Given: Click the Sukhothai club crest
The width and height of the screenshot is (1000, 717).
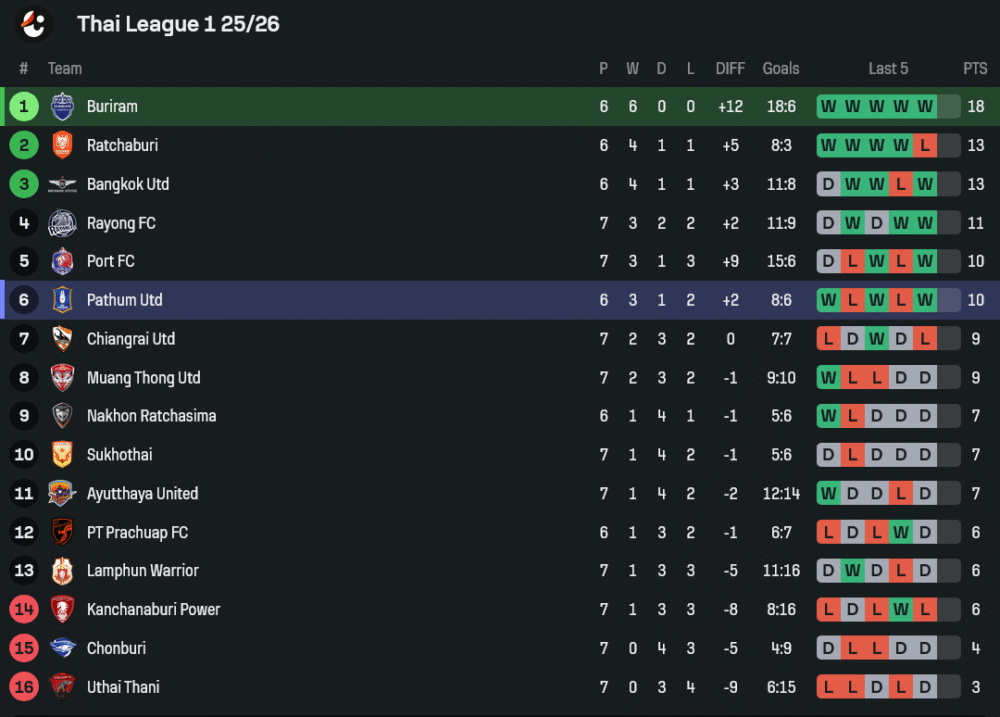Looking at the screenshot, I should point(62,455).
